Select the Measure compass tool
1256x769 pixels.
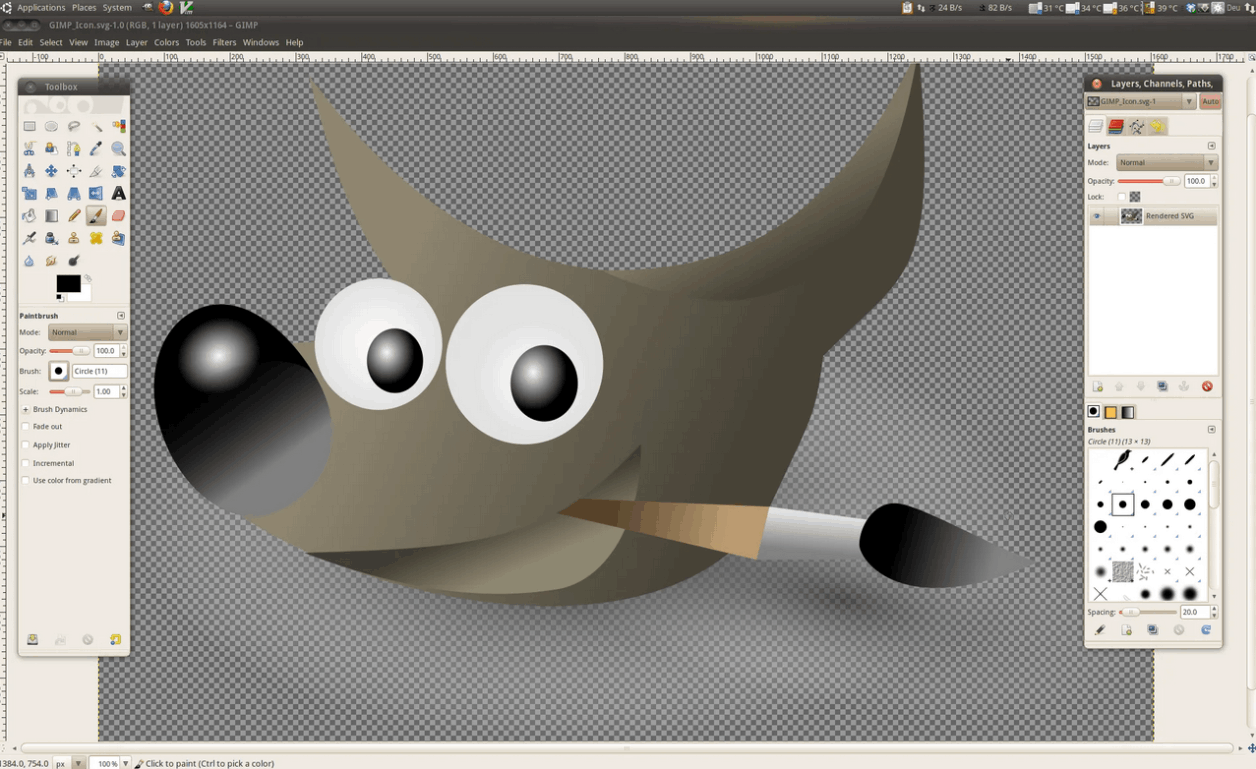(x=29, y=171)
